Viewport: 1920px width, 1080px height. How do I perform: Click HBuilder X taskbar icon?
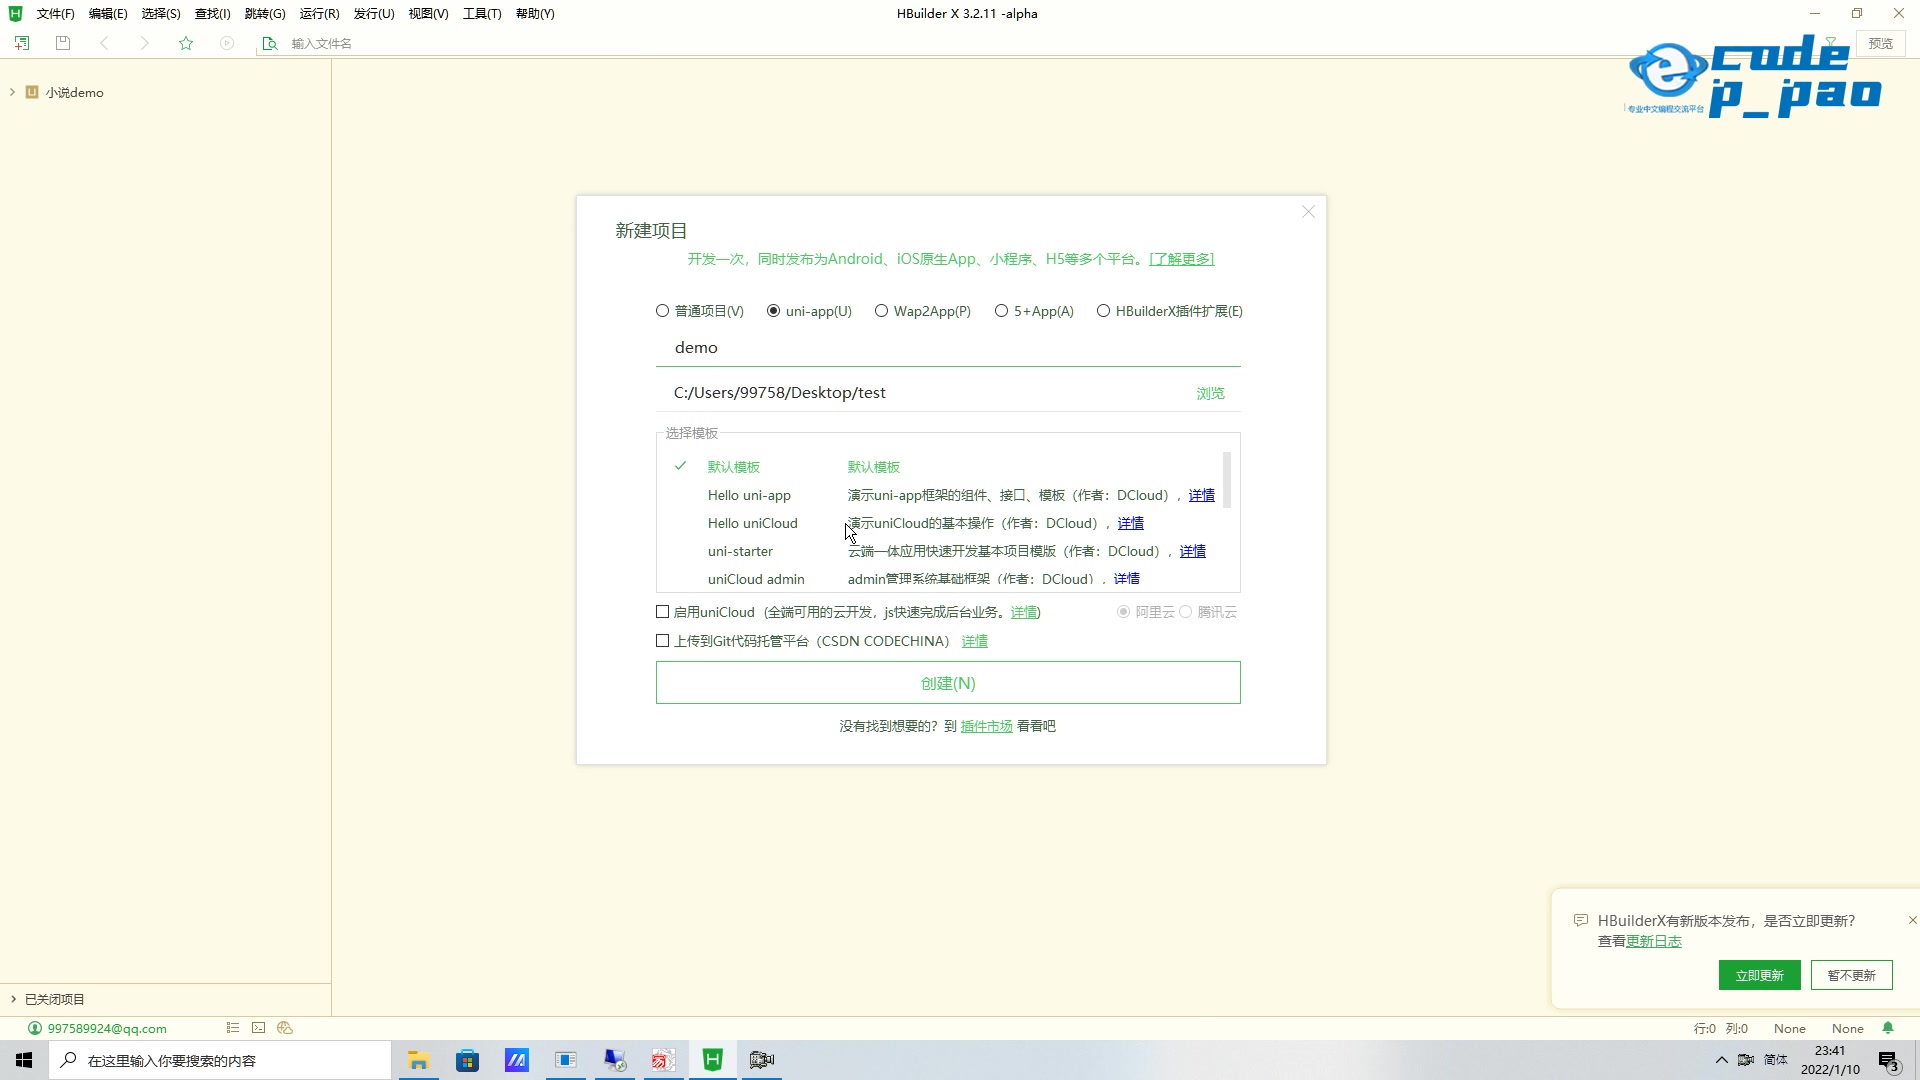(x=713, y=1060)
